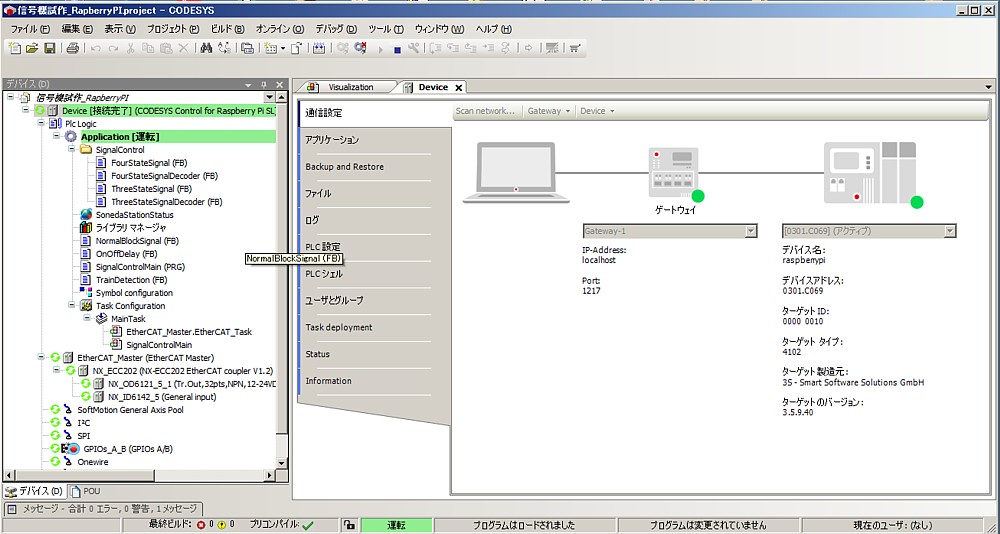Image resolution: width=1000 pixels, height=534 pixels.
Task: Collapse the EtherCAT_Master node
Action: [x=41, y=357]
